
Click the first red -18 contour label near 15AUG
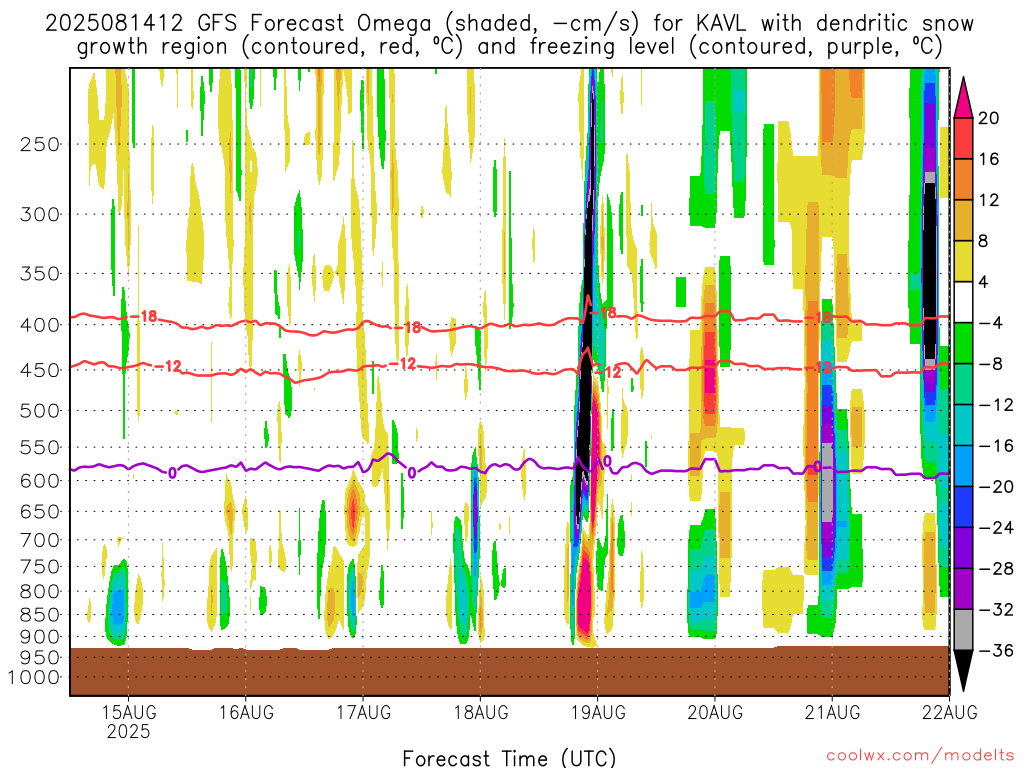[144, 316]
